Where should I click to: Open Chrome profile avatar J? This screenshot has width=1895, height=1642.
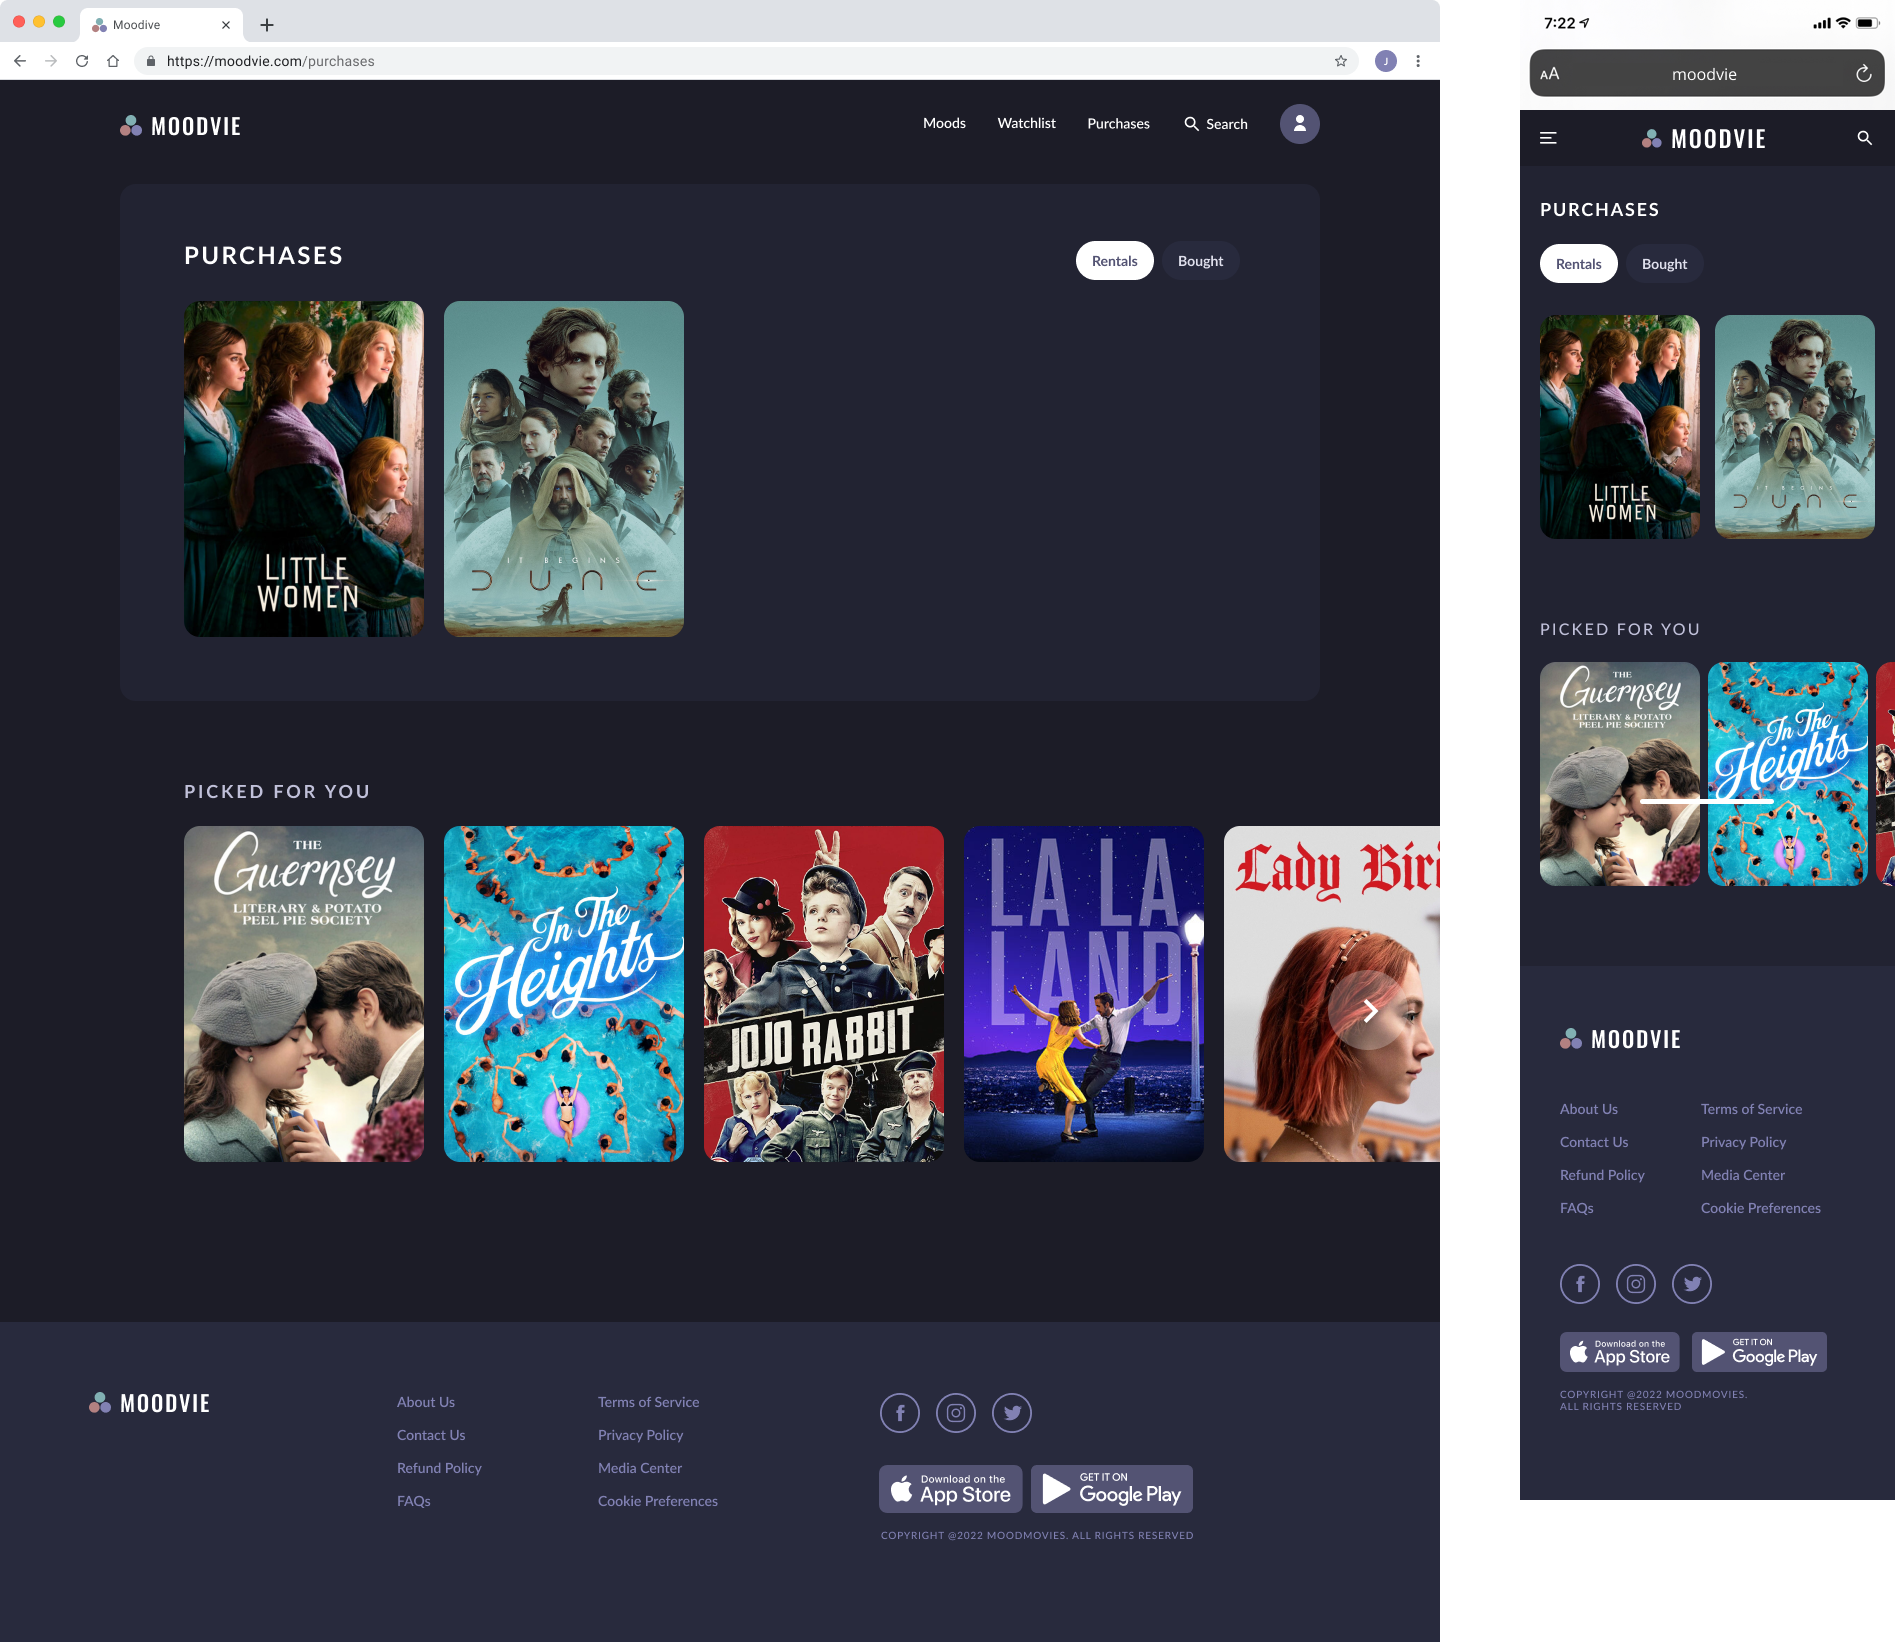[x=1386, y=61]
